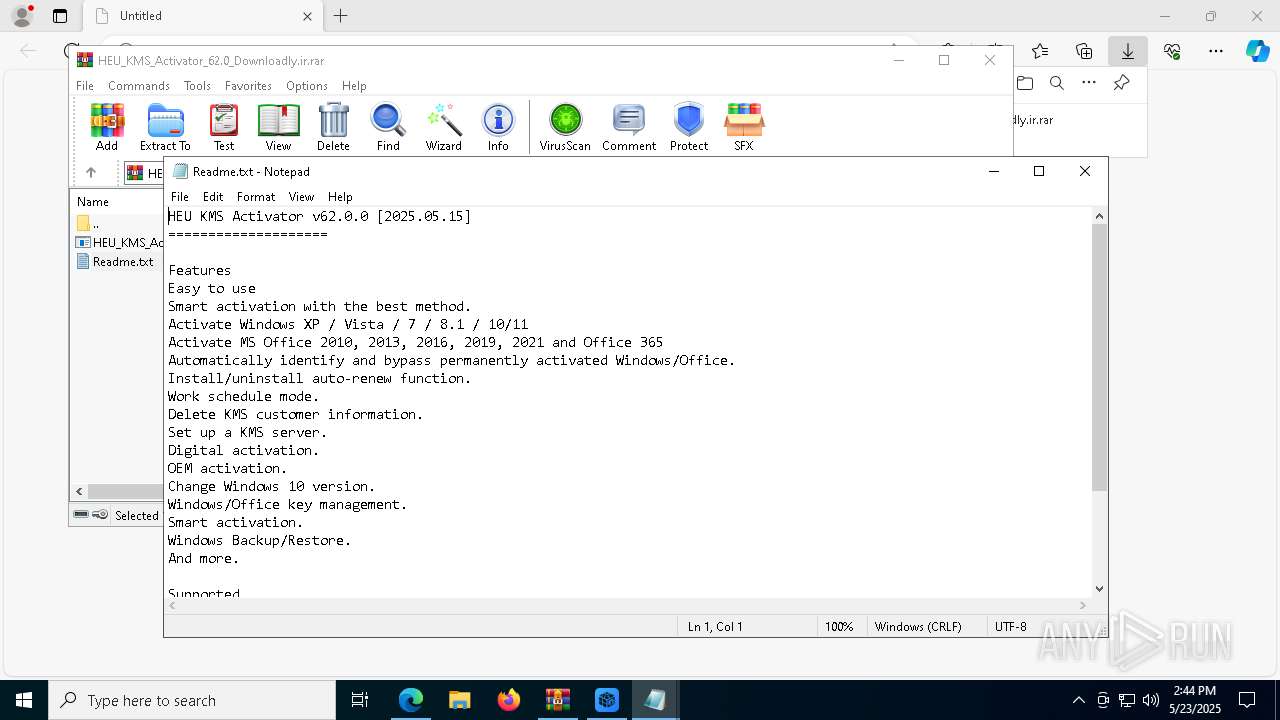Open the Find magnifier tool

pyautogui.click(x=388, y=126)
